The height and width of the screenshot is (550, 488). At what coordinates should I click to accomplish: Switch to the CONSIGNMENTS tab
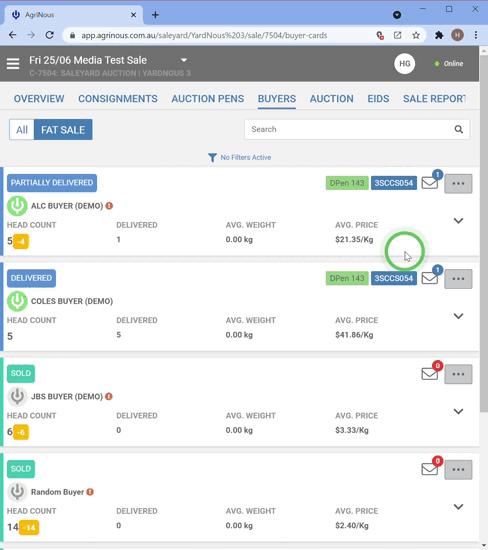[x=118, y=99]
